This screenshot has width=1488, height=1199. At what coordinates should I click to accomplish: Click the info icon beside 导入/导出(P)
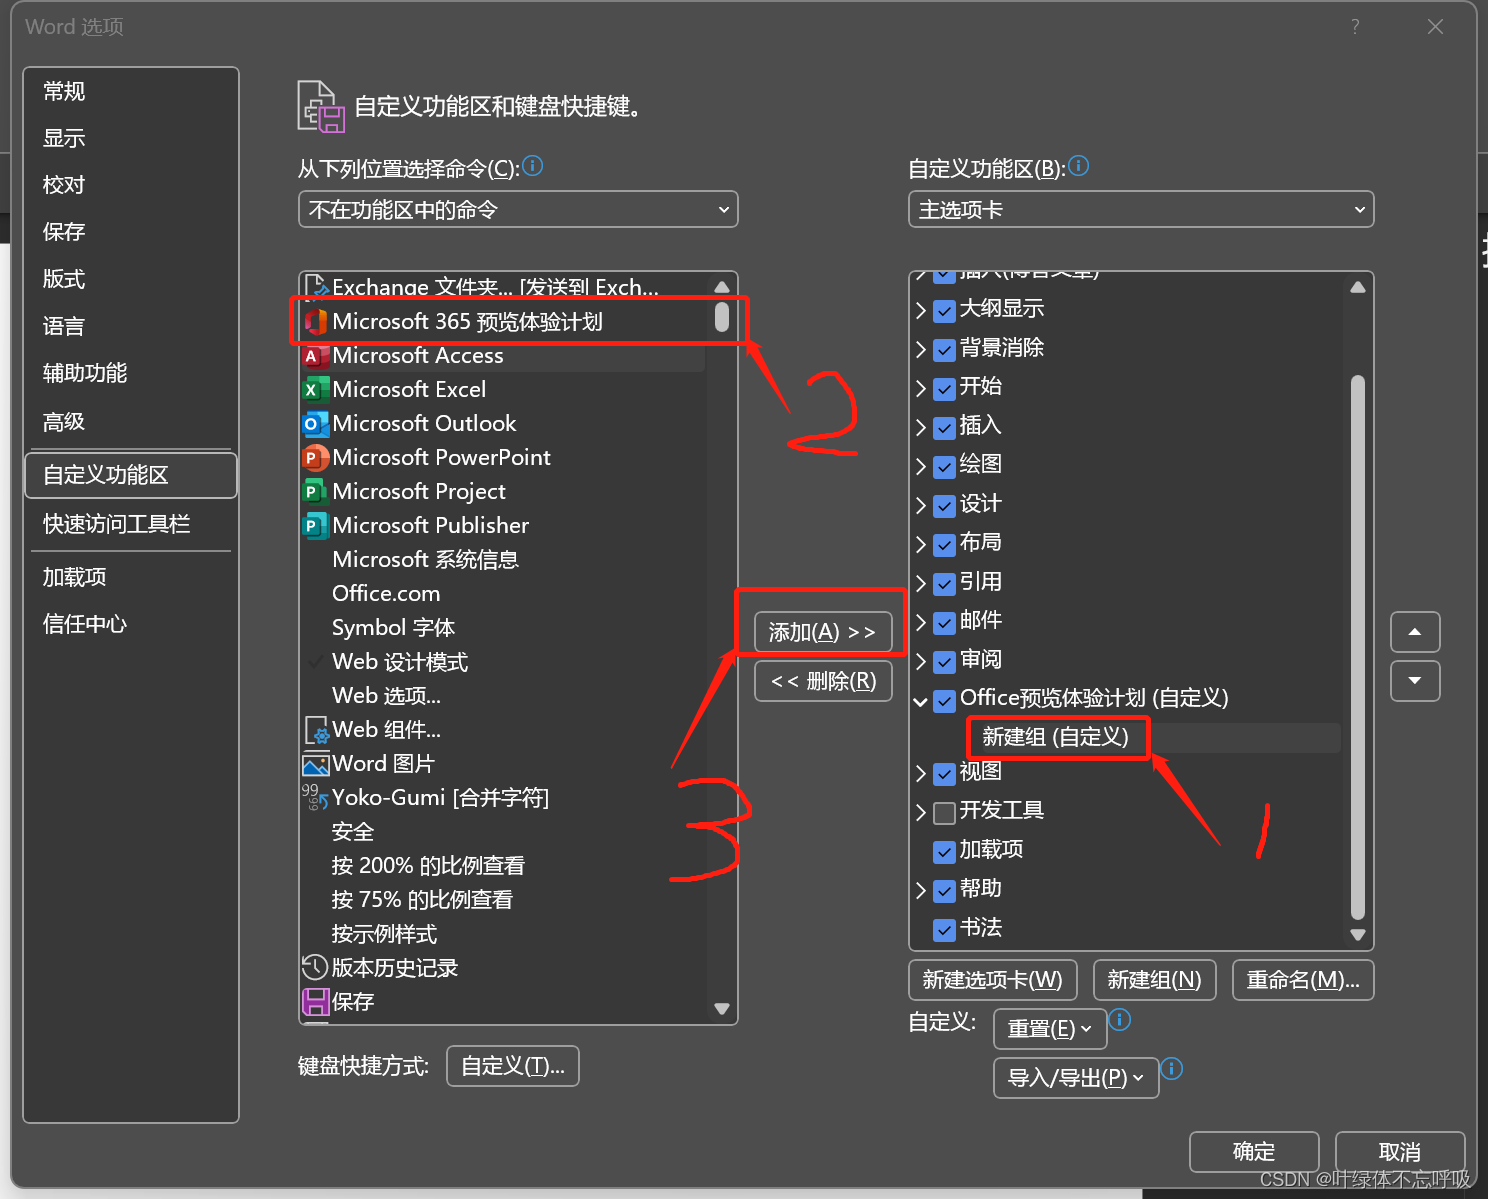pos(1172,1069)
